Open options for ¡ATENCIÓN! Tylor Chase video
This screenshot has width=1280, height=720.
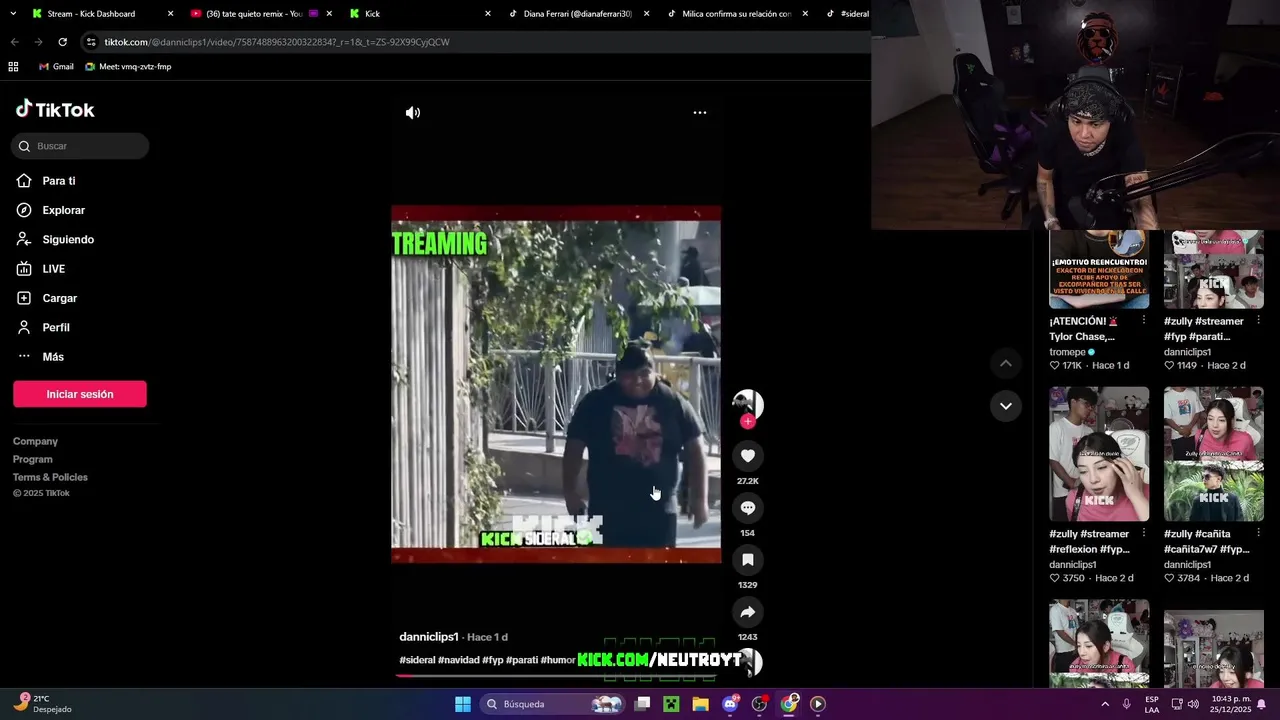pyautogui.click(x=1144, y=321)
